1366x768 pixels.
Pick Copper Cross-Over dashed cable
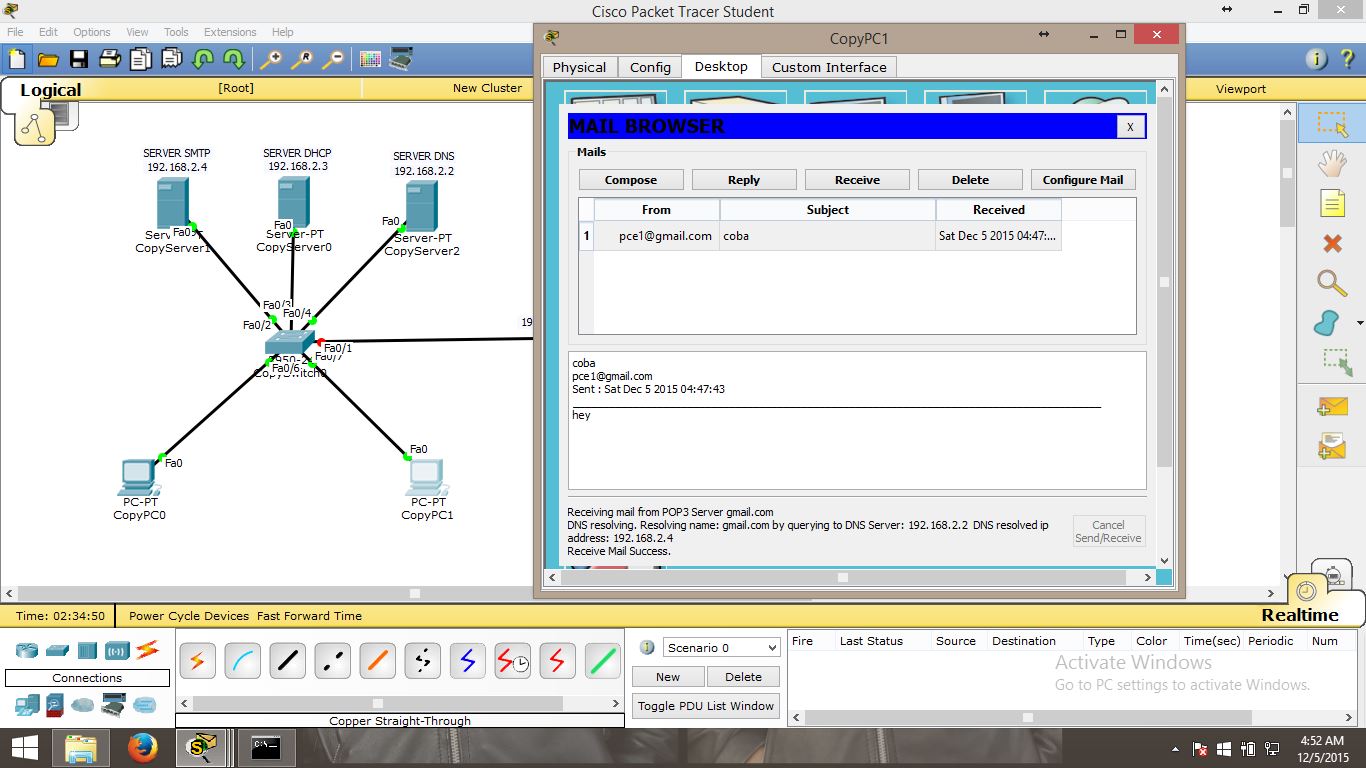click(332, 661)
